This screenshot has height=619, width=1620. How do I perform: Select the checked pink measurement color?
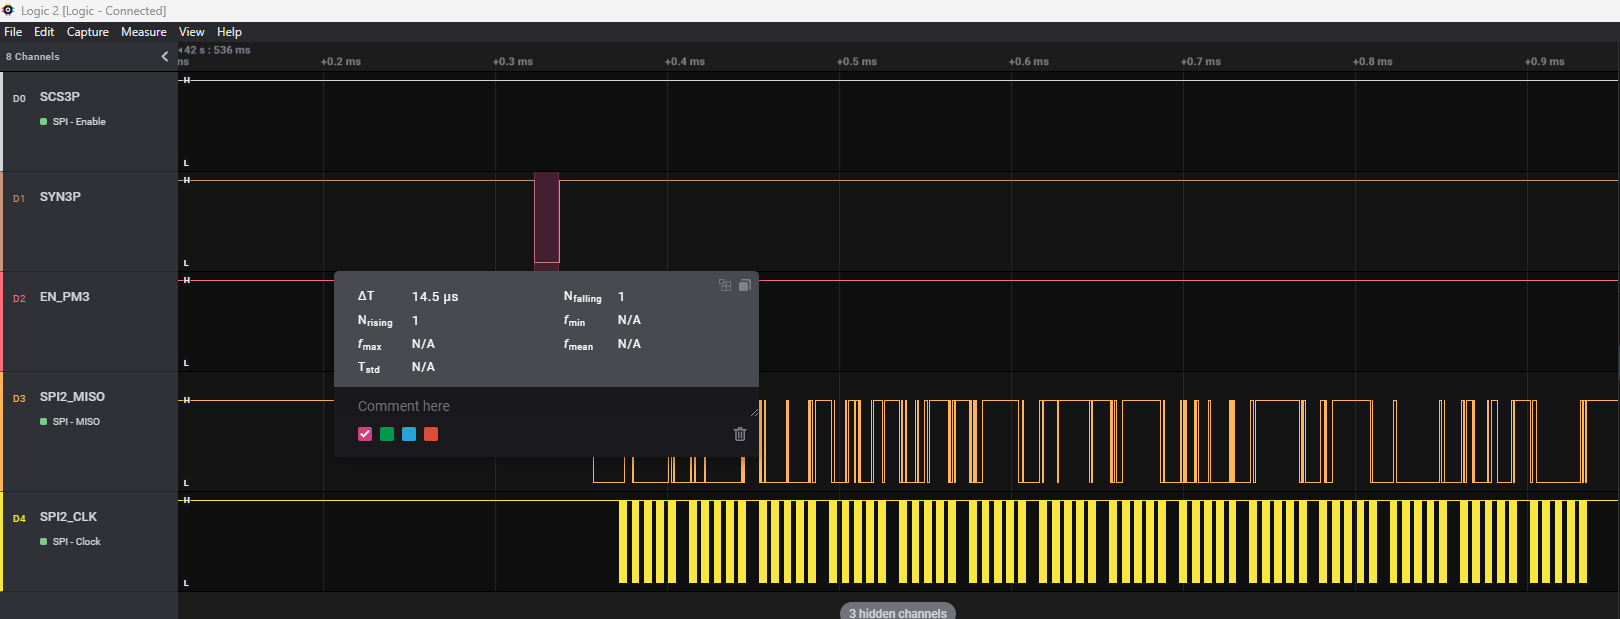coord(365,434)
